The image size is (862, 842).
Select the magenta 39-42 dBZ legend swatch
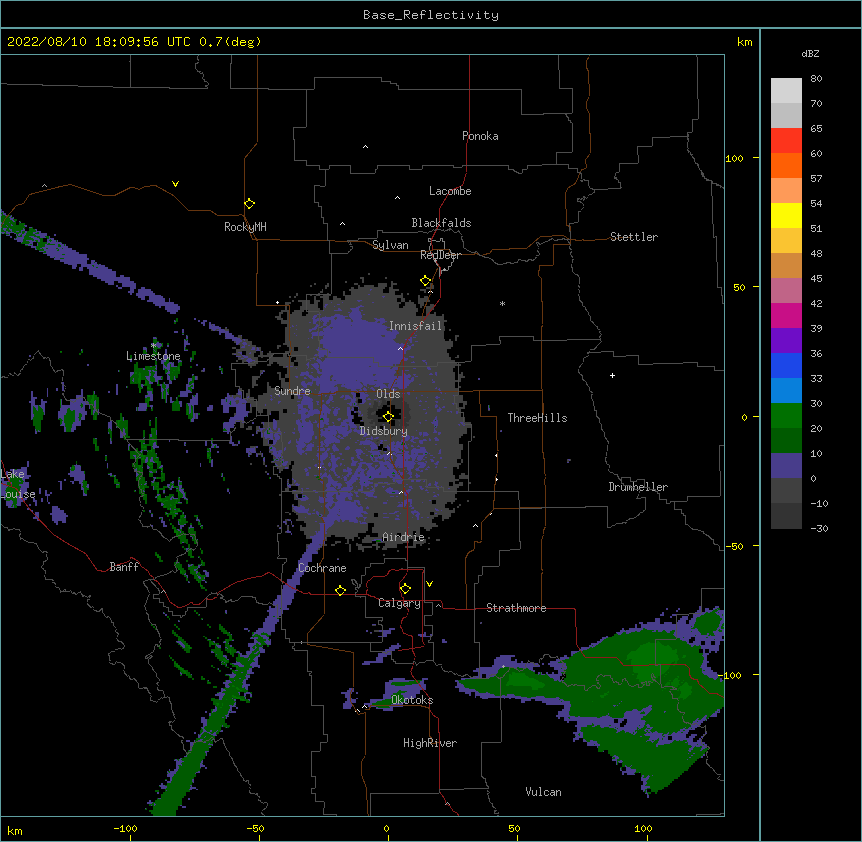click(786, 315)
